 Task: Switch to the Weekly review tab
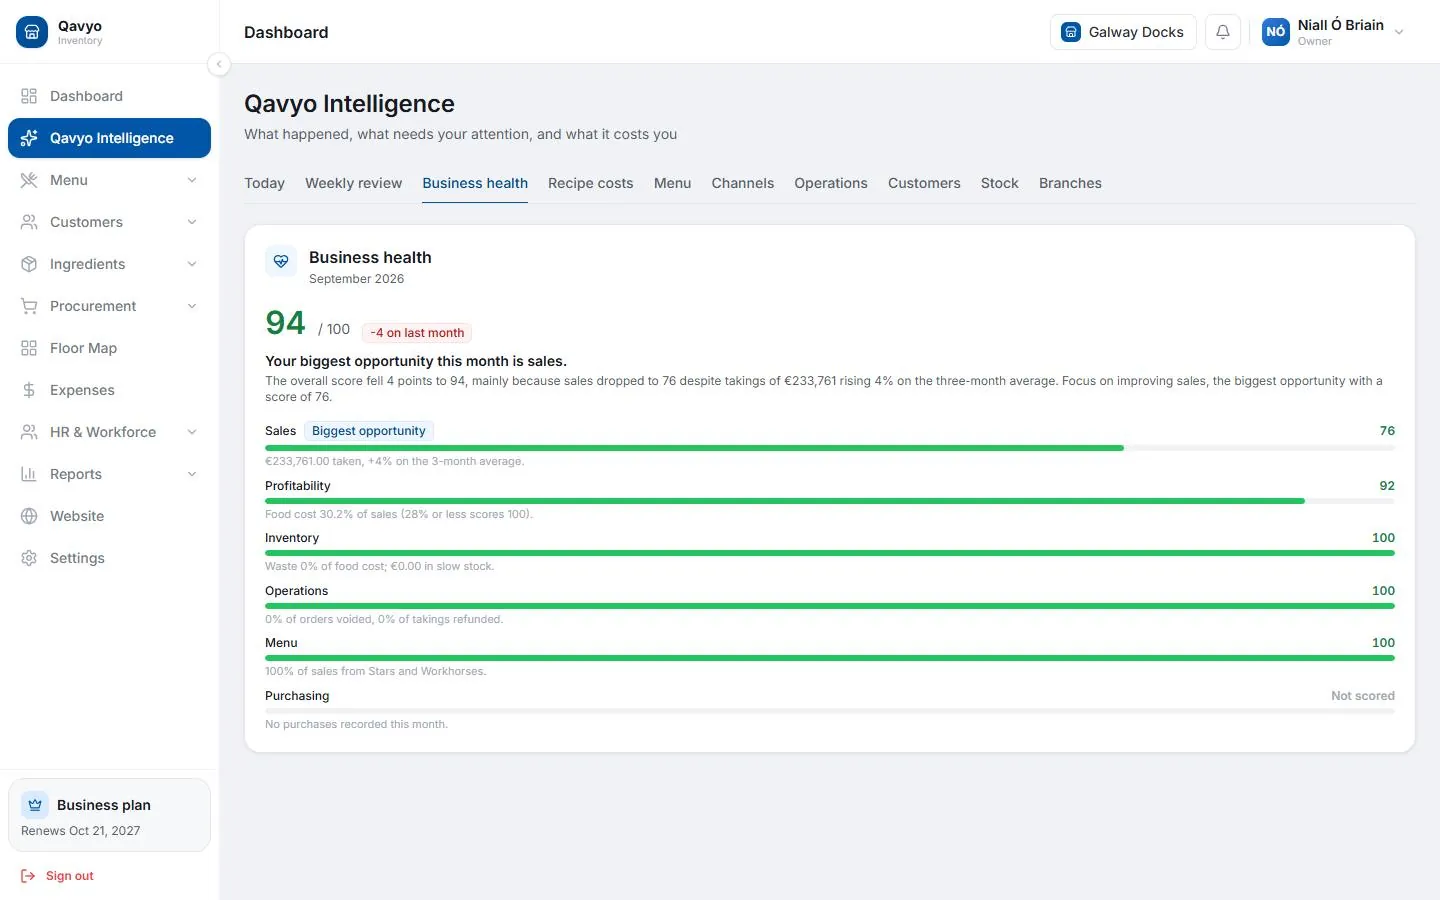point(353,183)
